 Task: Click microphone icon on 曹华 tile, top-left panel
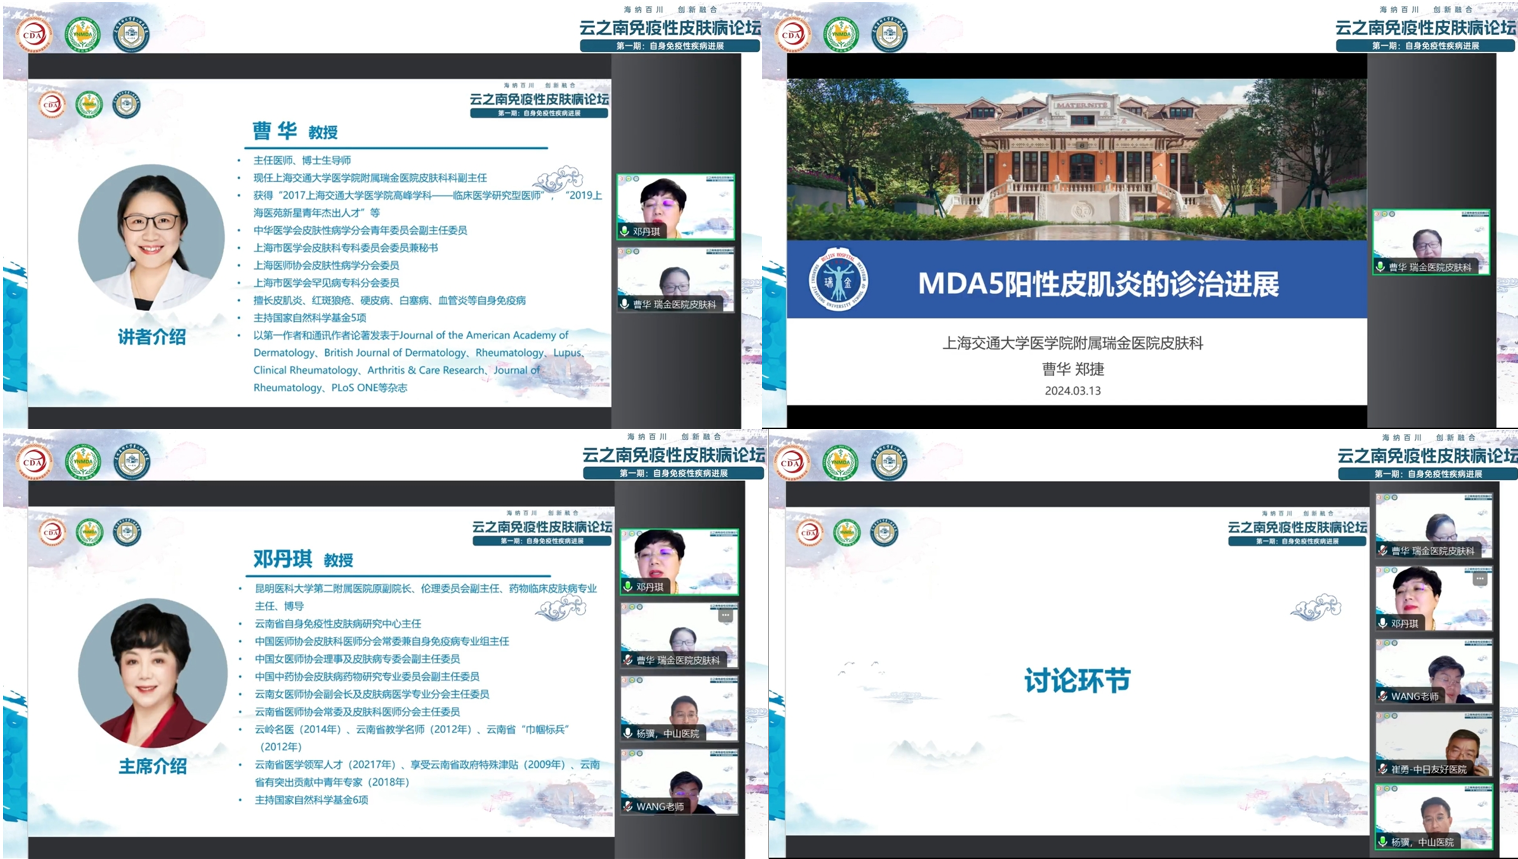[625, 304]
